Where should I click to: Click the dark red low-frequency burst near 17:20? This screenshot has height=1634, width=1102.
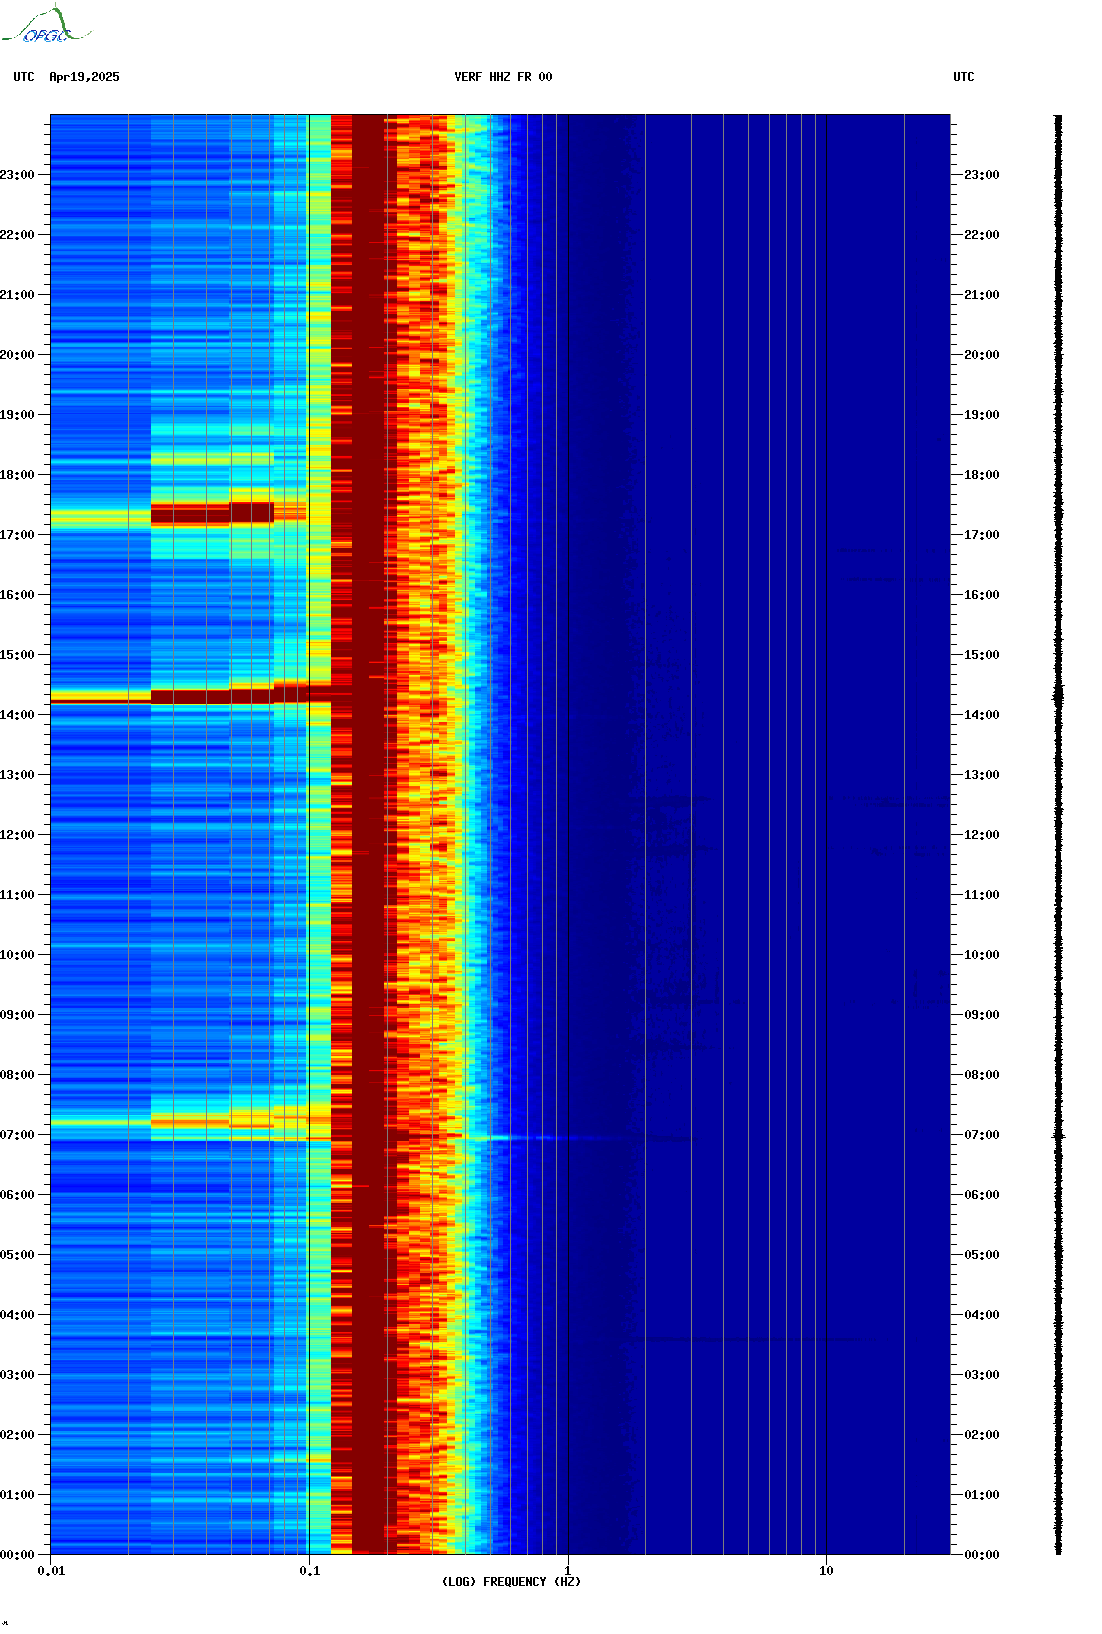(212, 514)
